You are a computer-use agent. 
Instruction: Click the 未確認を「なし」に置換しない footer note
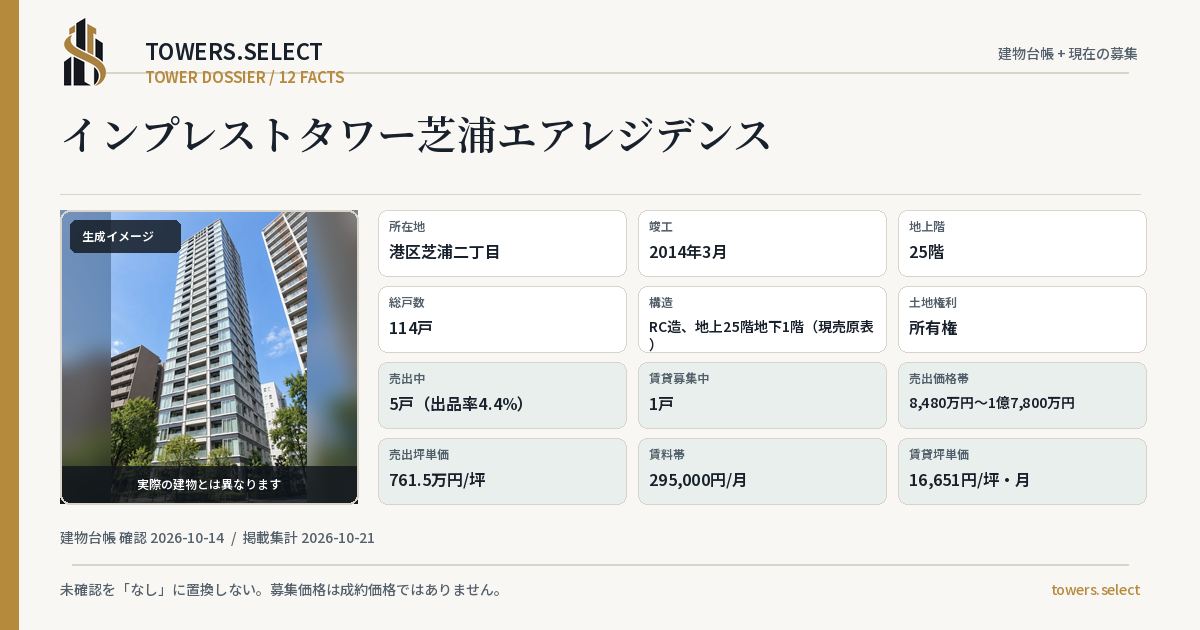pos(281,590)
